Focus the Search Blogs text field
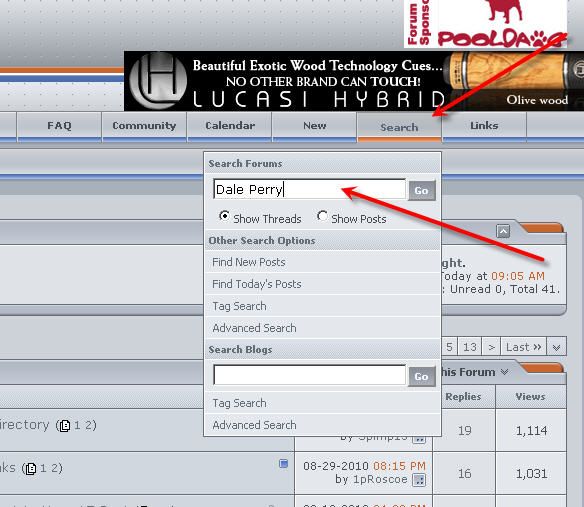The image size is (584, 507). point(310,375)
